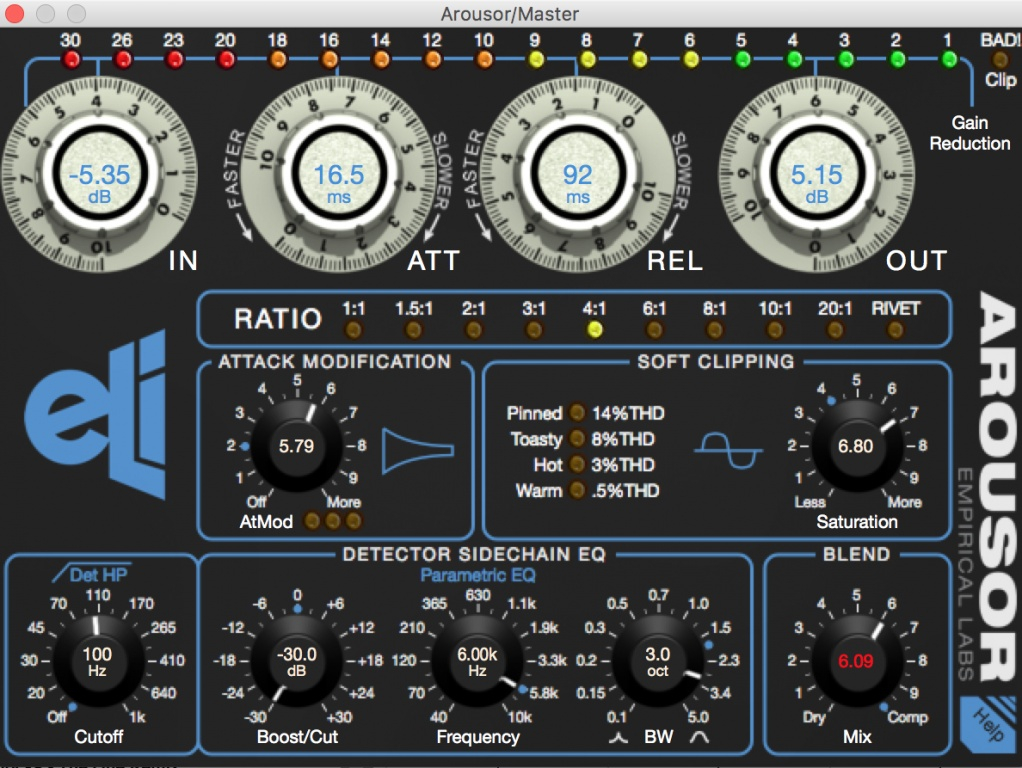Screen dimensions: 1022x768
Task: Select the 20:1 ratio LED
Action: 835,330
